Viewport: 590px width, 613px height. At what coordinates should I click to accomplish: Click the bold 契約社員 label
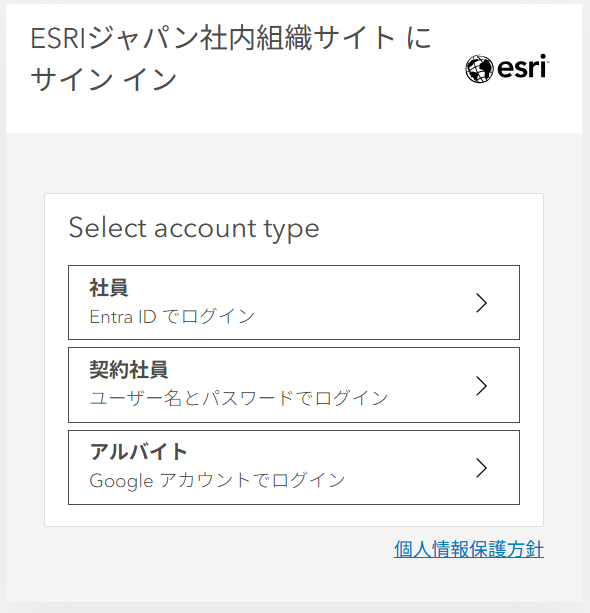129,370
